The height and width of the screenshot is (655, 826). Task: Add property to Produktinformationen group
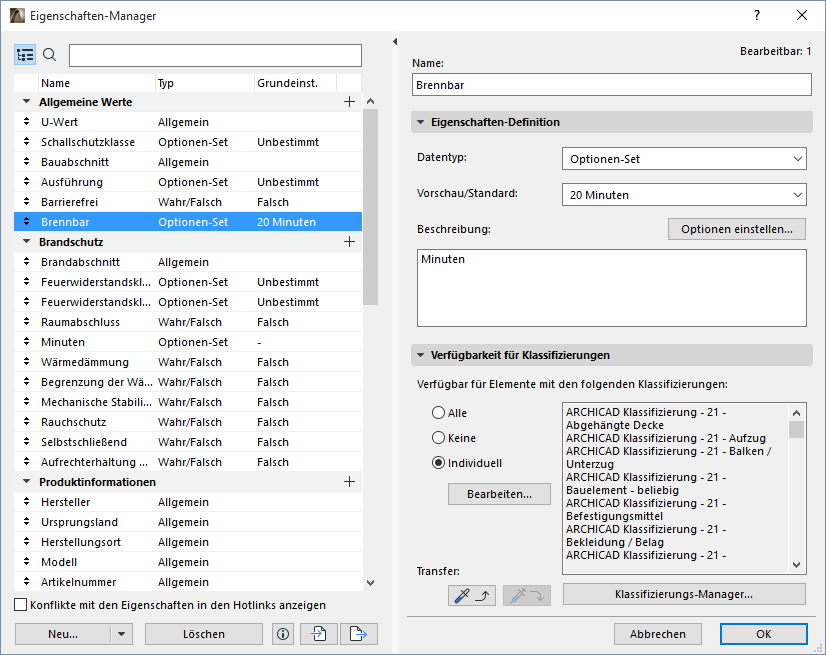click(x=349, y=482)
